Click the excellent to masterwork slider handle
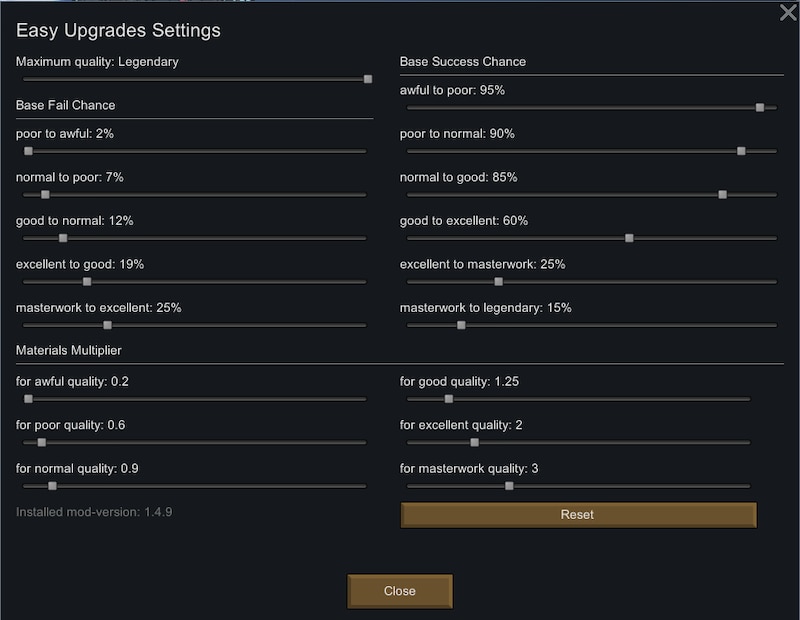 coord(498,282)
